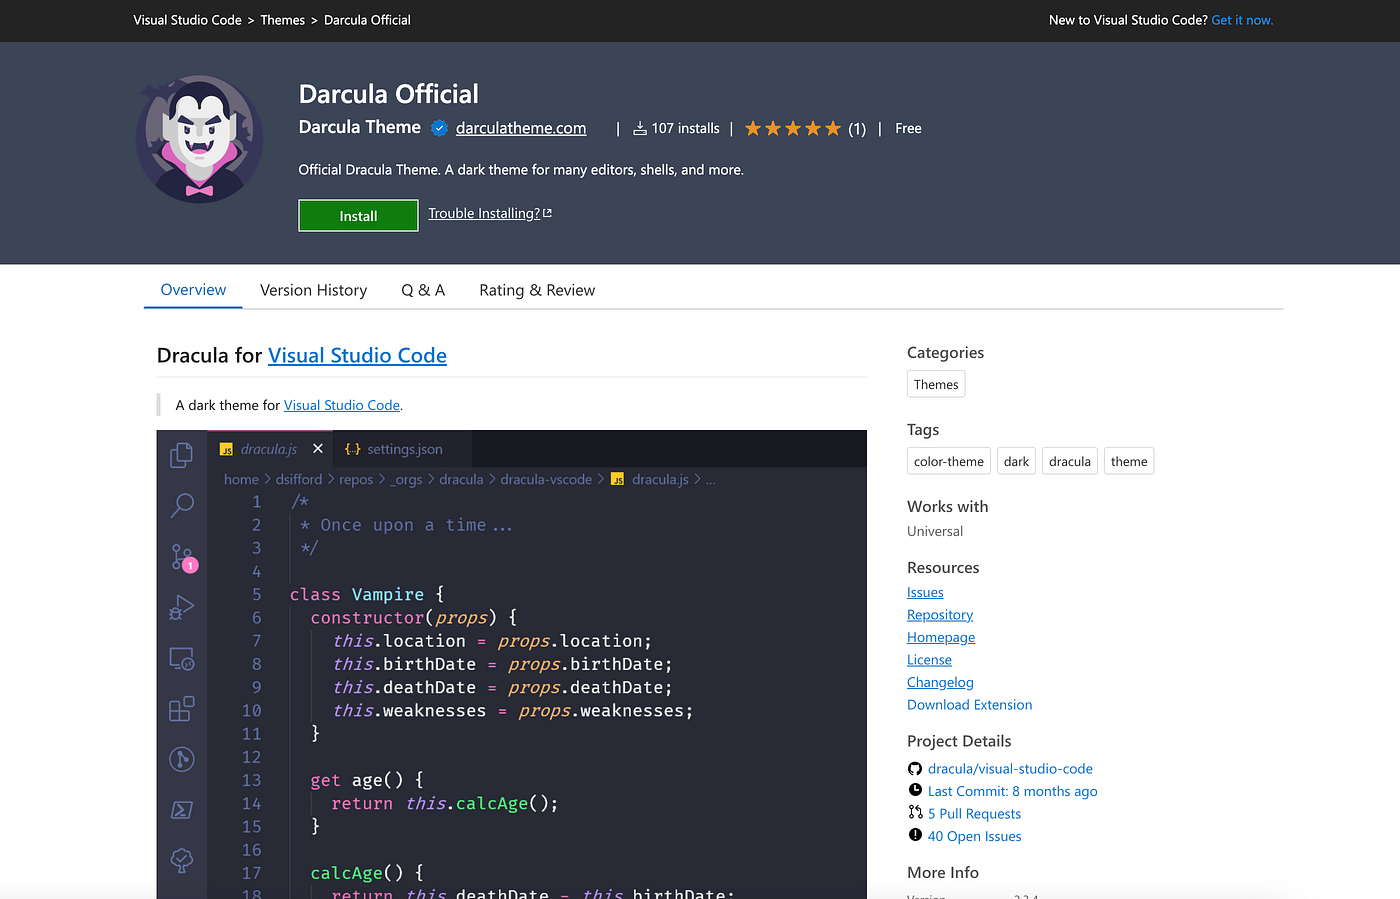
Task: Click the _orgs breadcrumb segment in editor
Action: (x=406, y=479)
